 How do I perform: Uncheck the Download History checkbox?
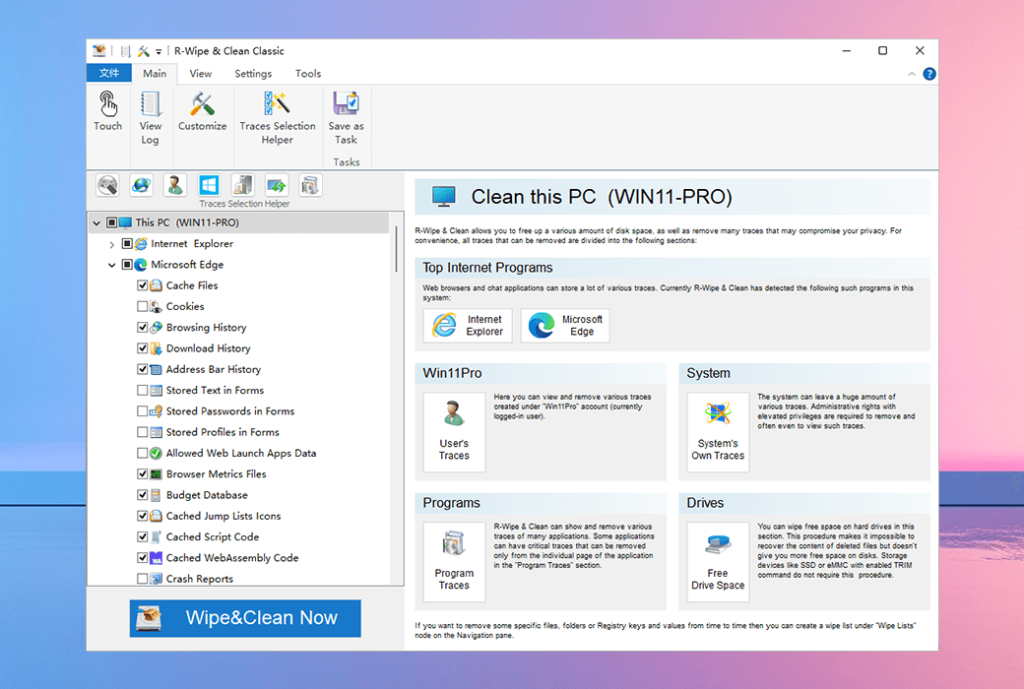[x=142, y=348]
